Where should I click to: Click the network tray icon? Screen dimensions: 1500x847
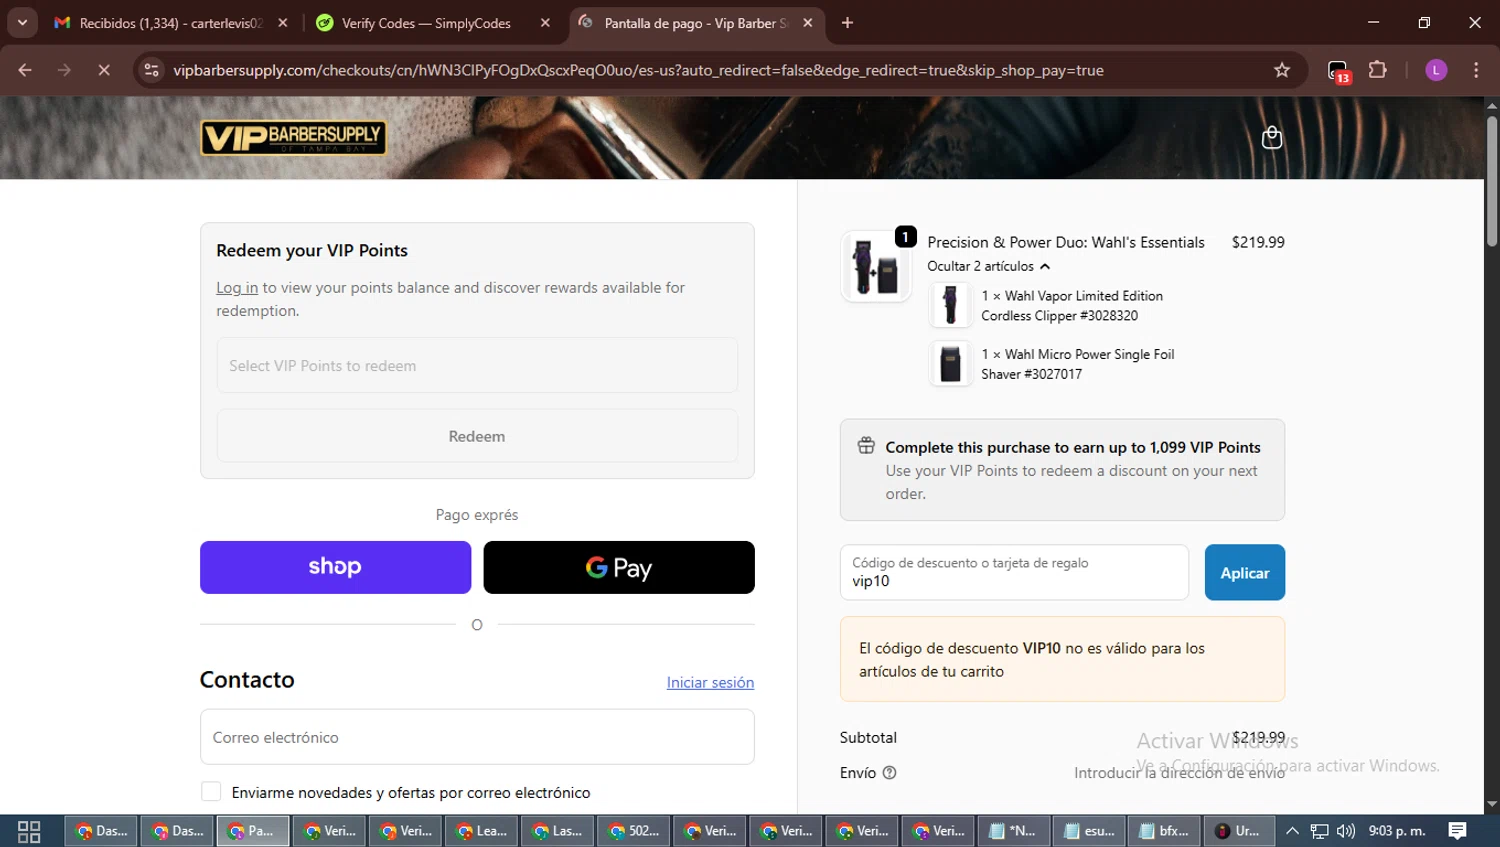pyautogui.click(x=1320, y=831)
